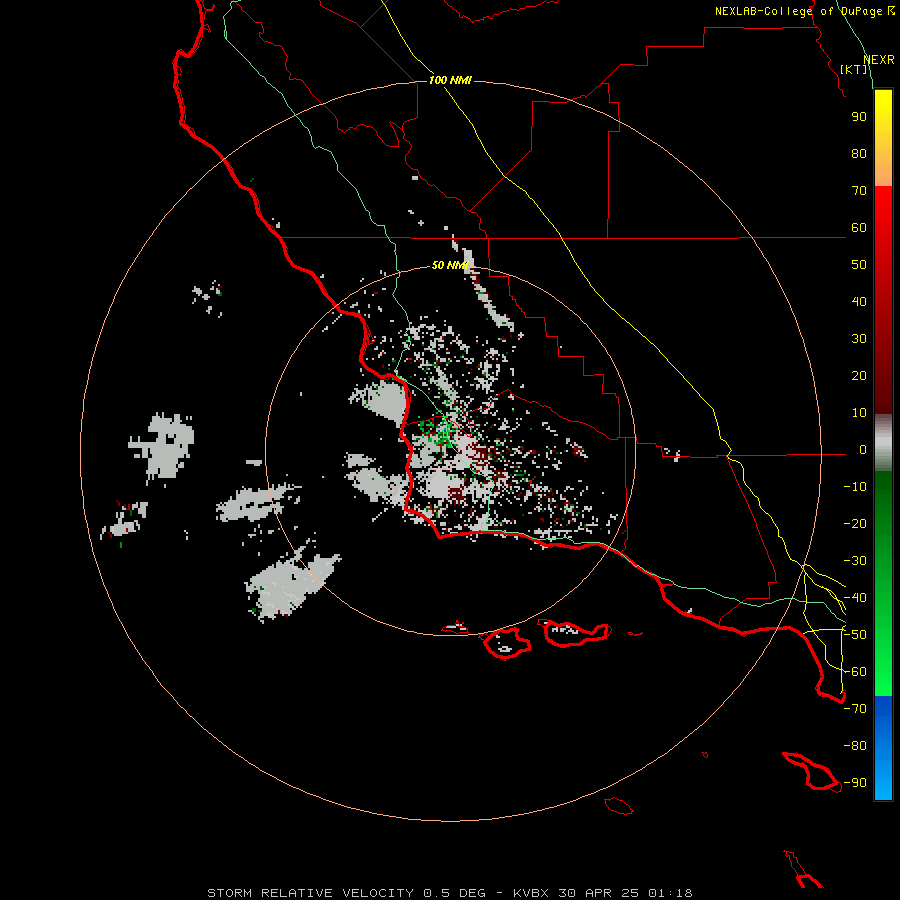The image size is (900, 900).
Task: Click the -70 value on the velocity scale
Action: 855,709
